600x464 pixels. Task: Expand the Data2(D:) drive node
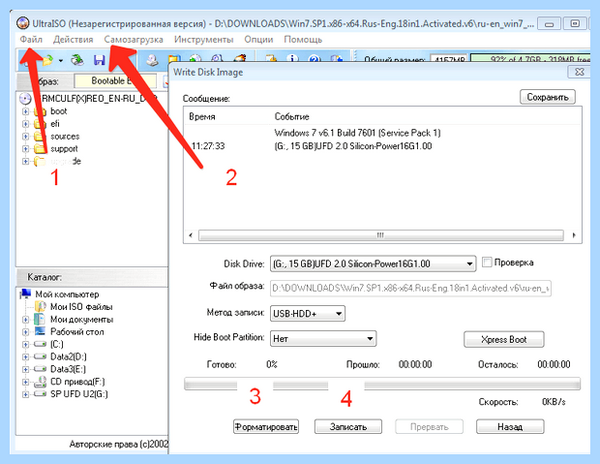coord(25,357)
